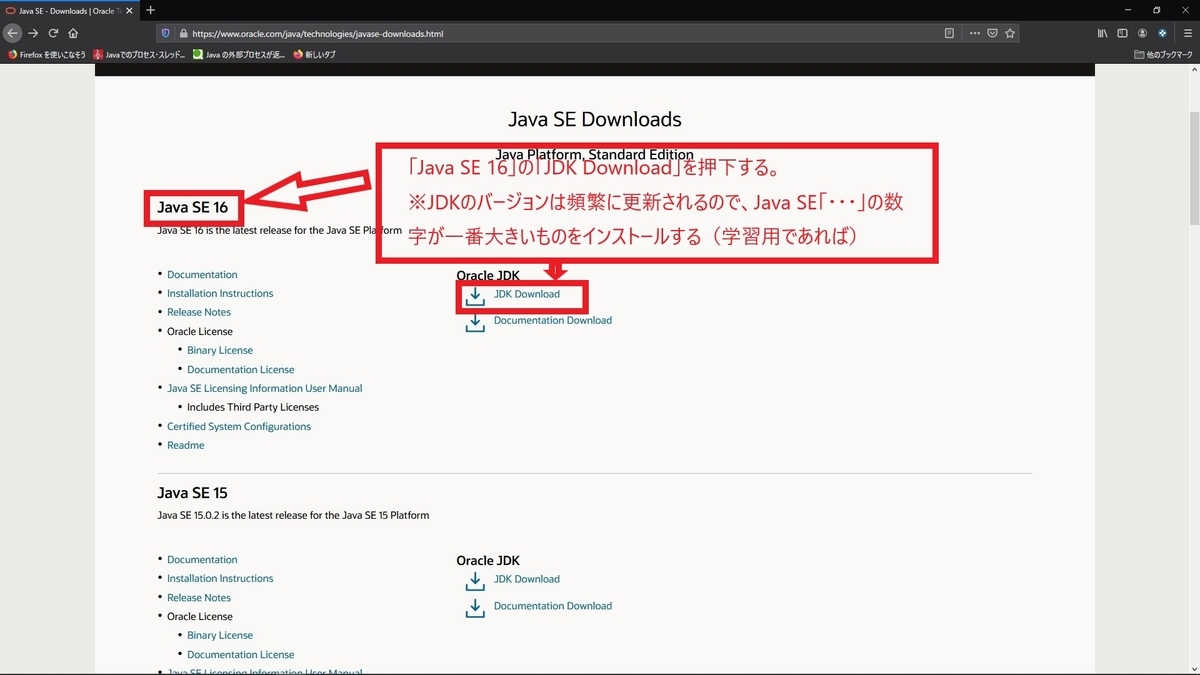Viewport: 1200px width, 675px height.
Task: Click the tracking protection shield
Action: 165,32
